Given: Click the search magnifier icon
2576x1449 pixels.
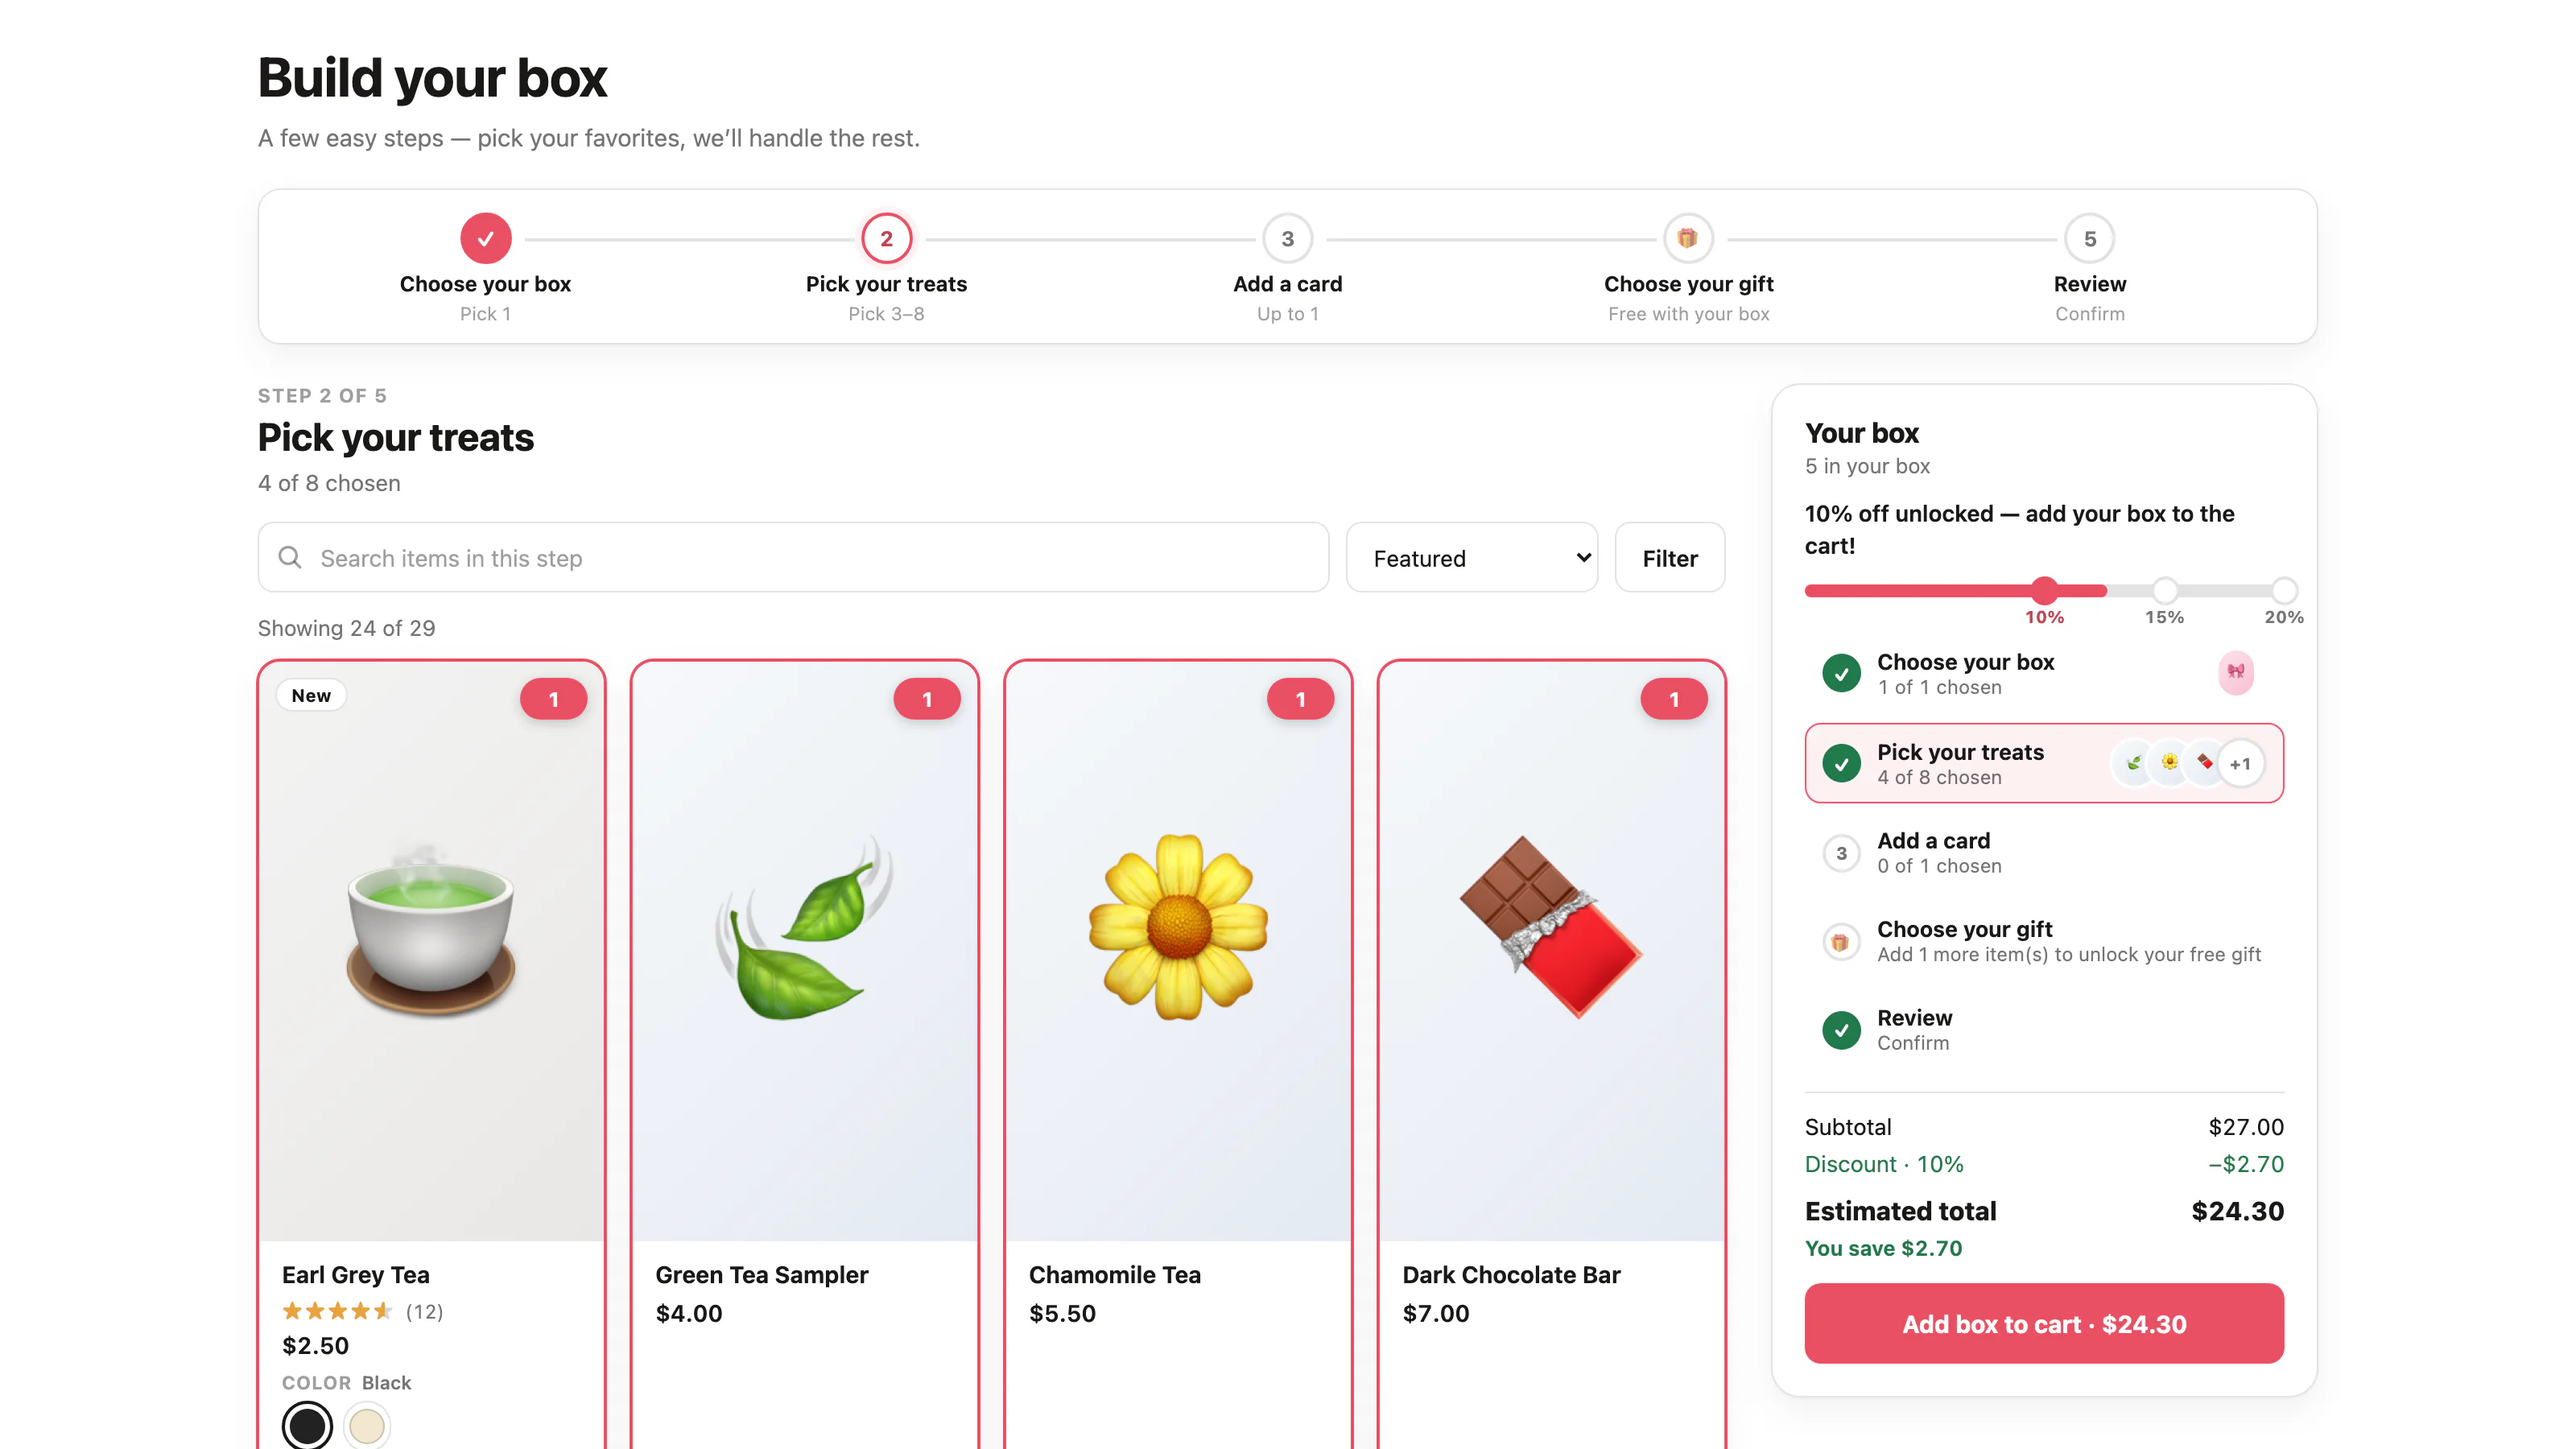Looking at the screenshot, I should pos(290,557).
